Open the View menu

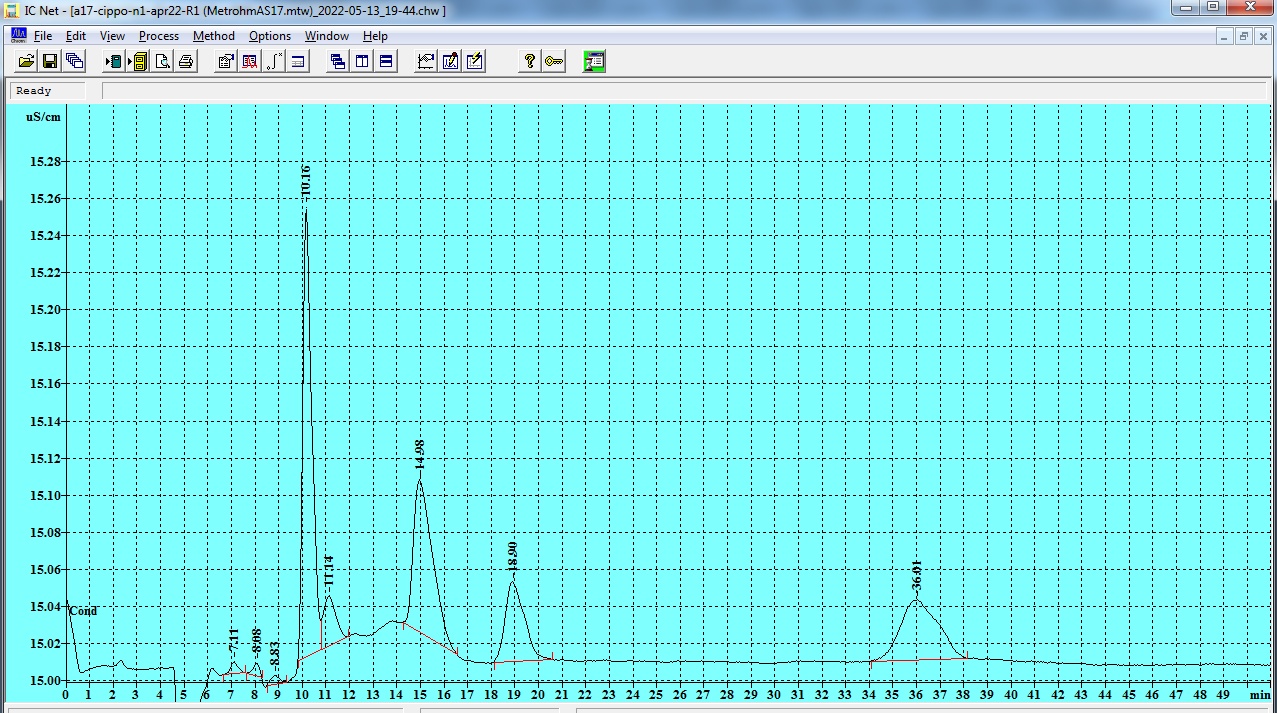coord(112,36)
